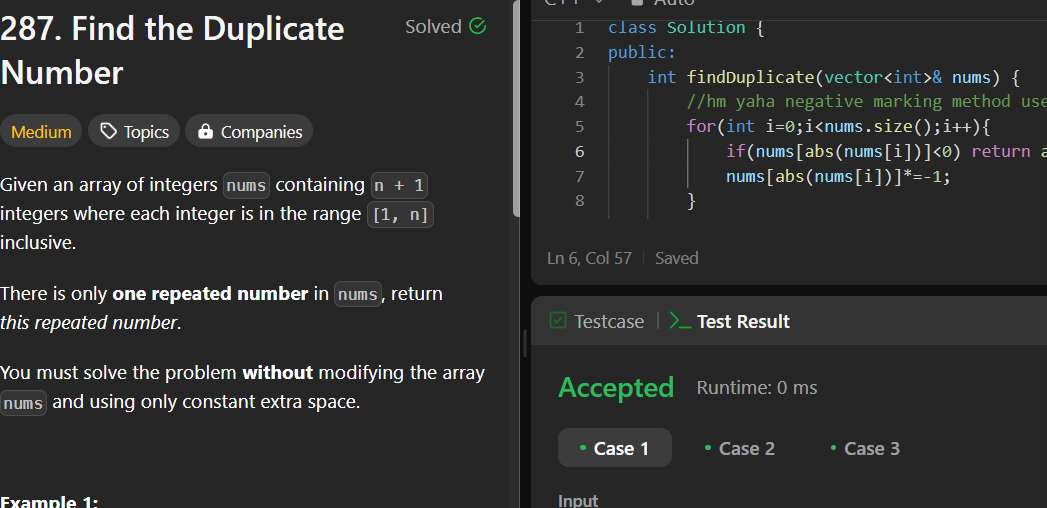Click the Runtime: 0 ms text
The width and height of the screenshot is (1047, 508).
point(757,388)
